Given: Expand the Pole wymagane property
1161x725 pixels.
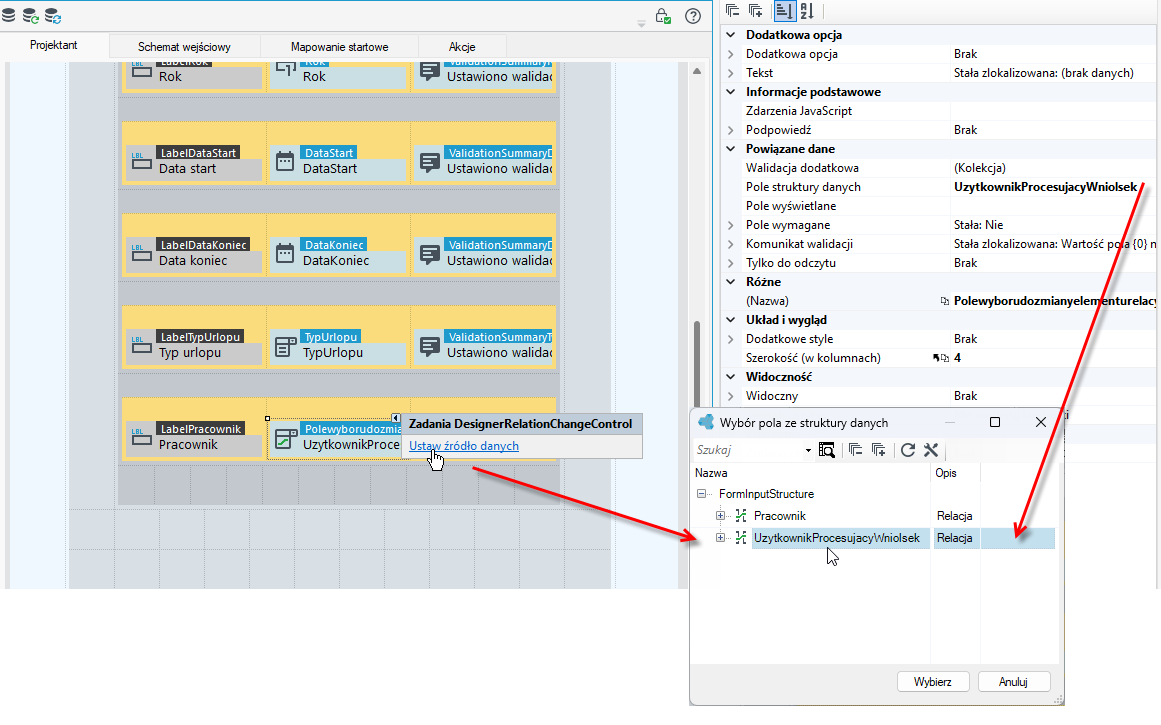Looking at the screenshot, I should [731, 225].
